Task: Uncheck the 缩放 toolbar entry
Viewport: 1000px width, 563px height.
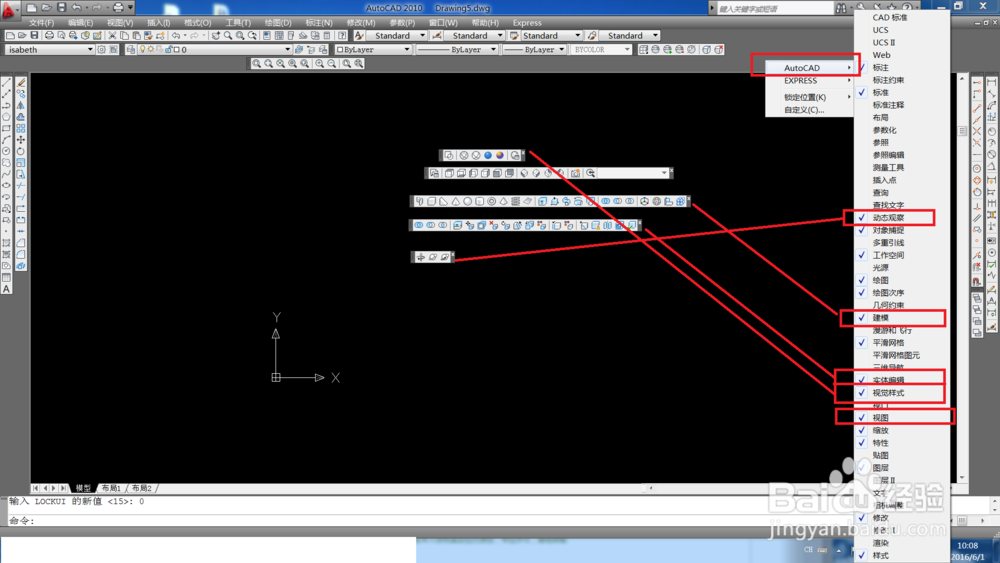Action: point(902,430)
